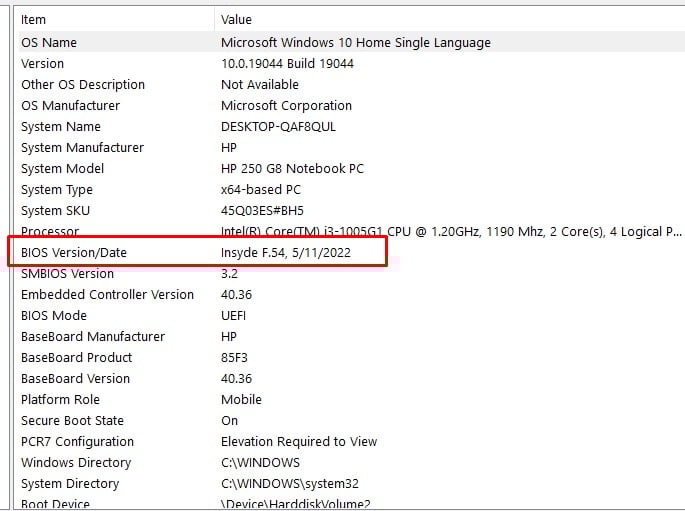This screenshot has width=685, height=511.
Task: Click the 'Microsoft Corporation' value
Action: [286, 105]
